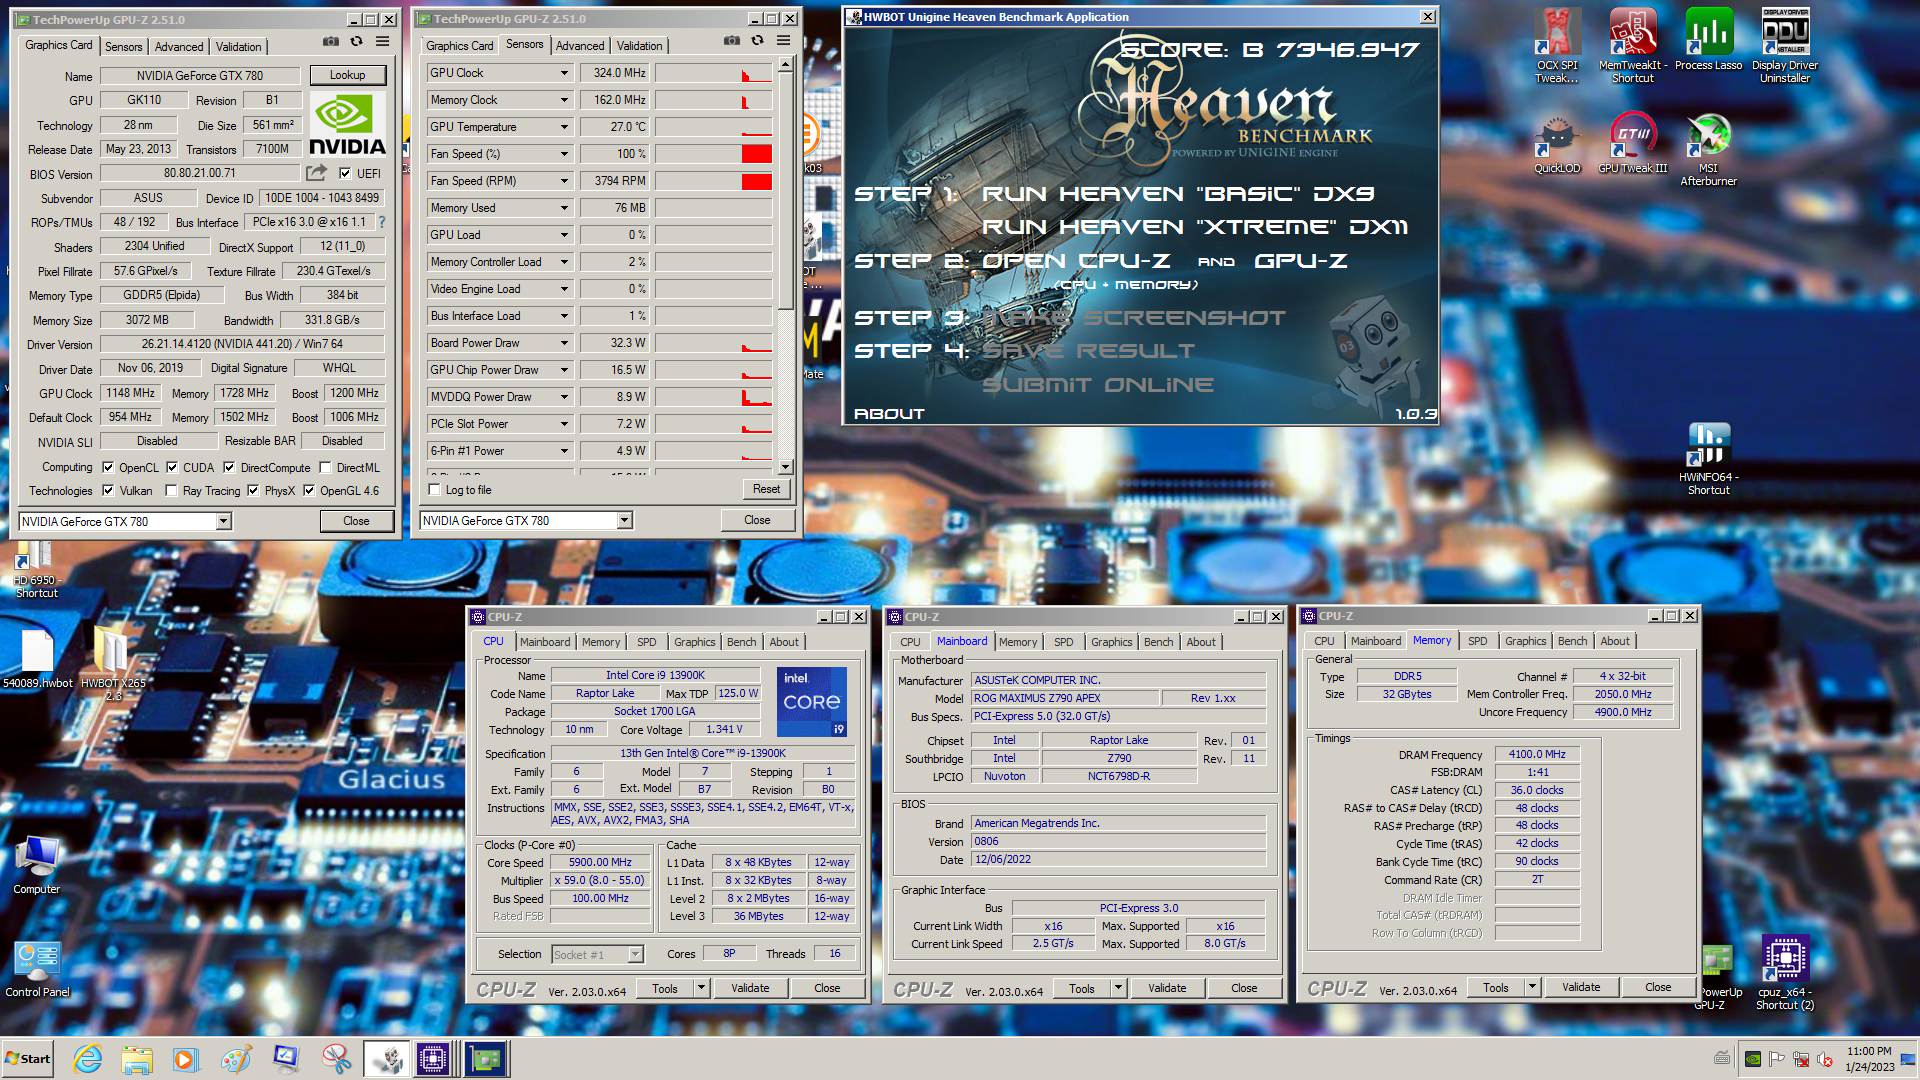Viewport: 1920px width, 1080px height.
Task: Open HWiNFO64 desktop shortcut
Action: click(1708, 459)
